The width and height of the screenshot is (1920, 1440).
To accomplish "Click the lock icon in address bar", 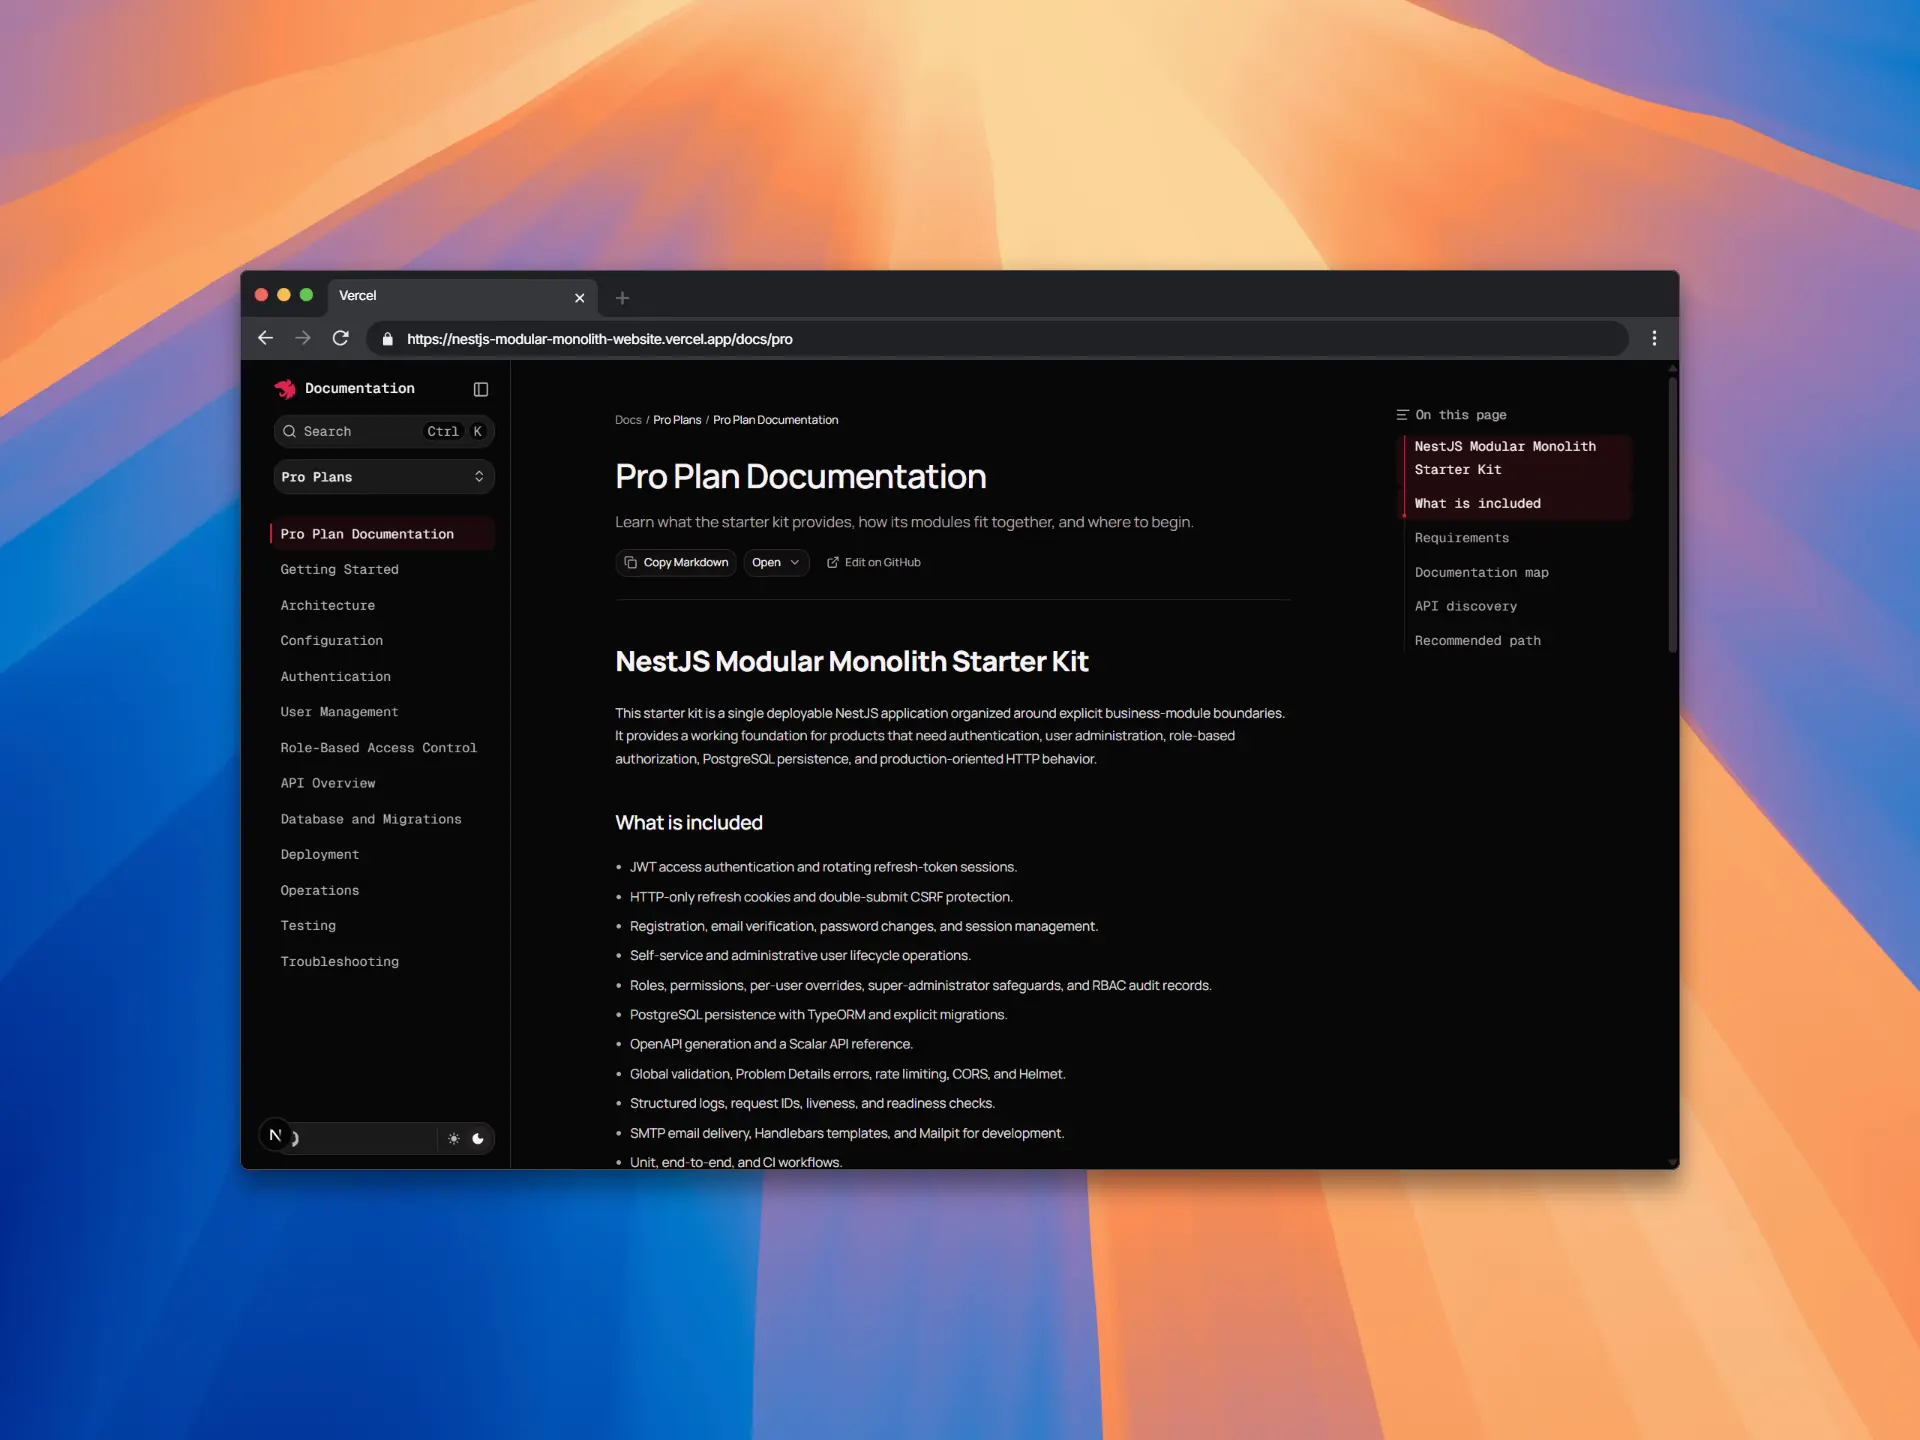I will [387, 339].
